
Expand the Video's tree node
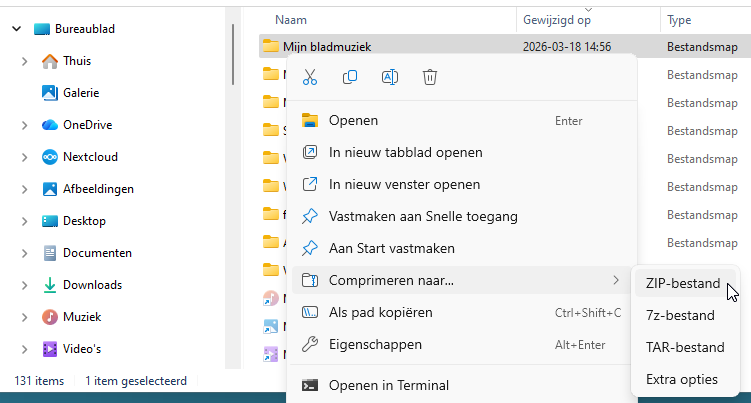click(x=24, y=349)
